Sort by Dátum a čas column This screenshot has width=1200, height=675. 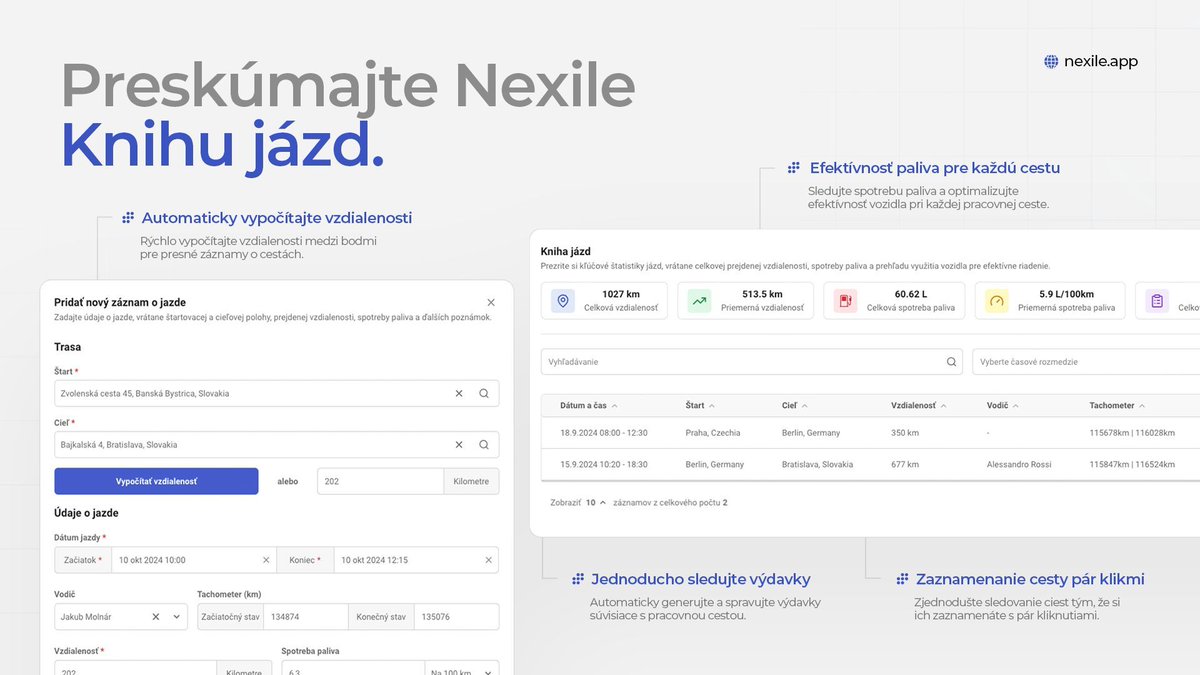coord(589,405)
